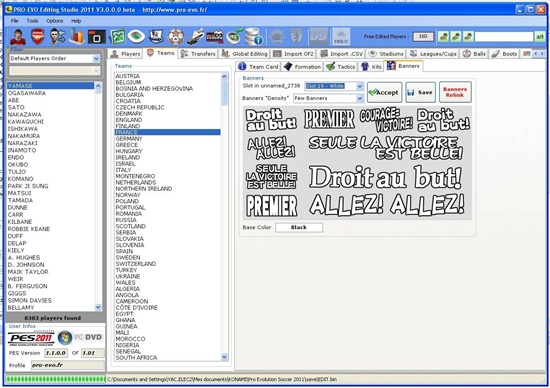Switch to the Global Editing tab
This screenshot has width=550, height=388.
244,54
